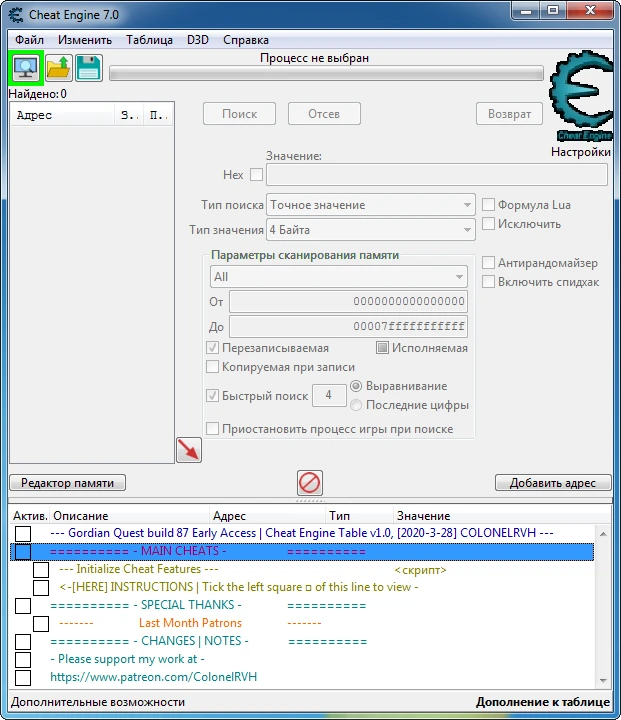Click the save floppy disk icon
This screenshot has width=621, height=720.
pyautogui.click(x=89, y=68)
